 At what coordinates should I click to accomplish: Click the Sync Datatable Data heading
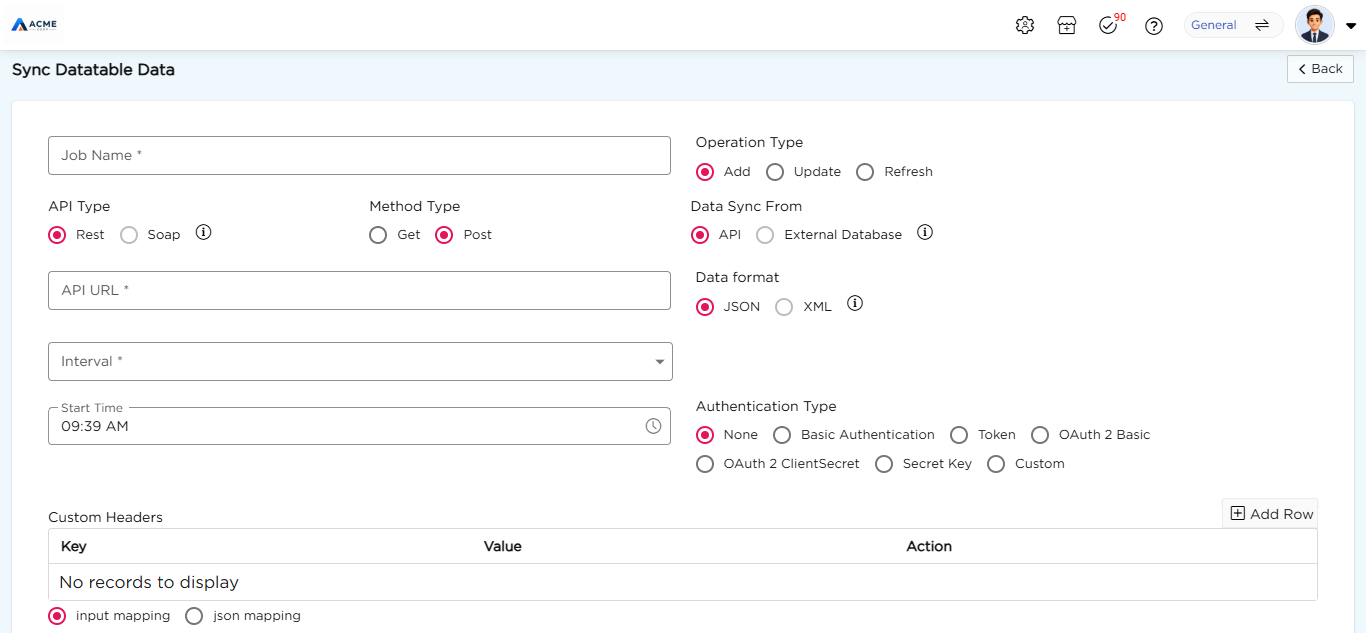click(x=93, y=70)
